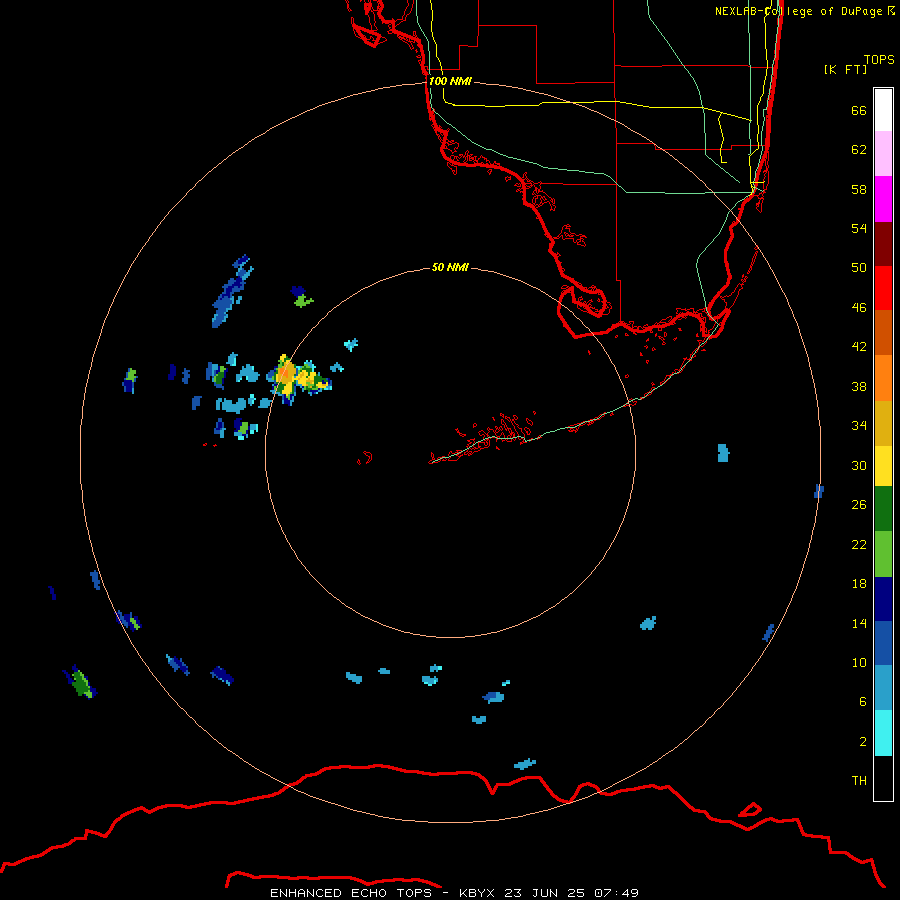Click the medium blue legend swatch
The width and height of the screenshot is (900, 900).
click(883, 643)
